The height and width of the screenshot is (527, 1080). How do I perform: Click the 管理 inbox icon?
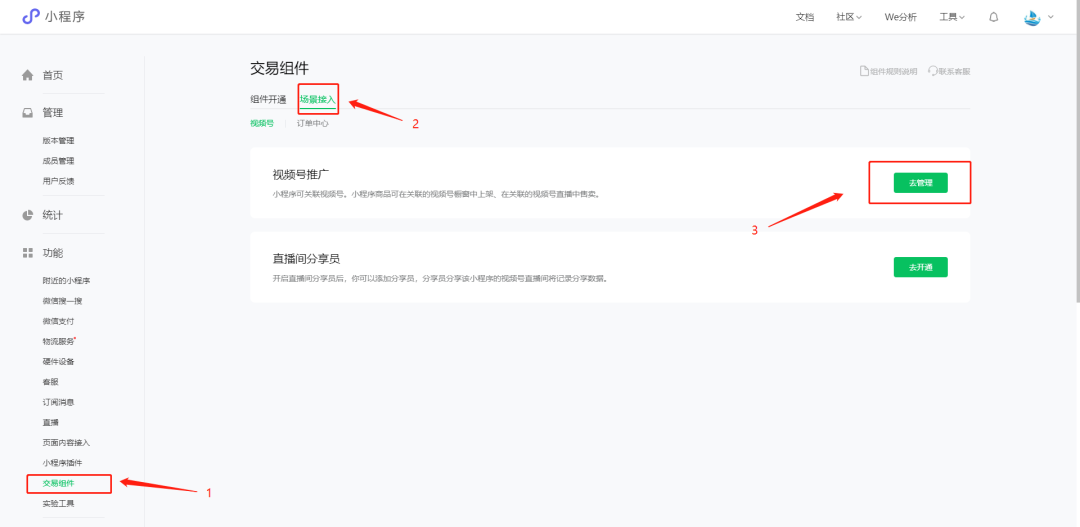(28, 113)
